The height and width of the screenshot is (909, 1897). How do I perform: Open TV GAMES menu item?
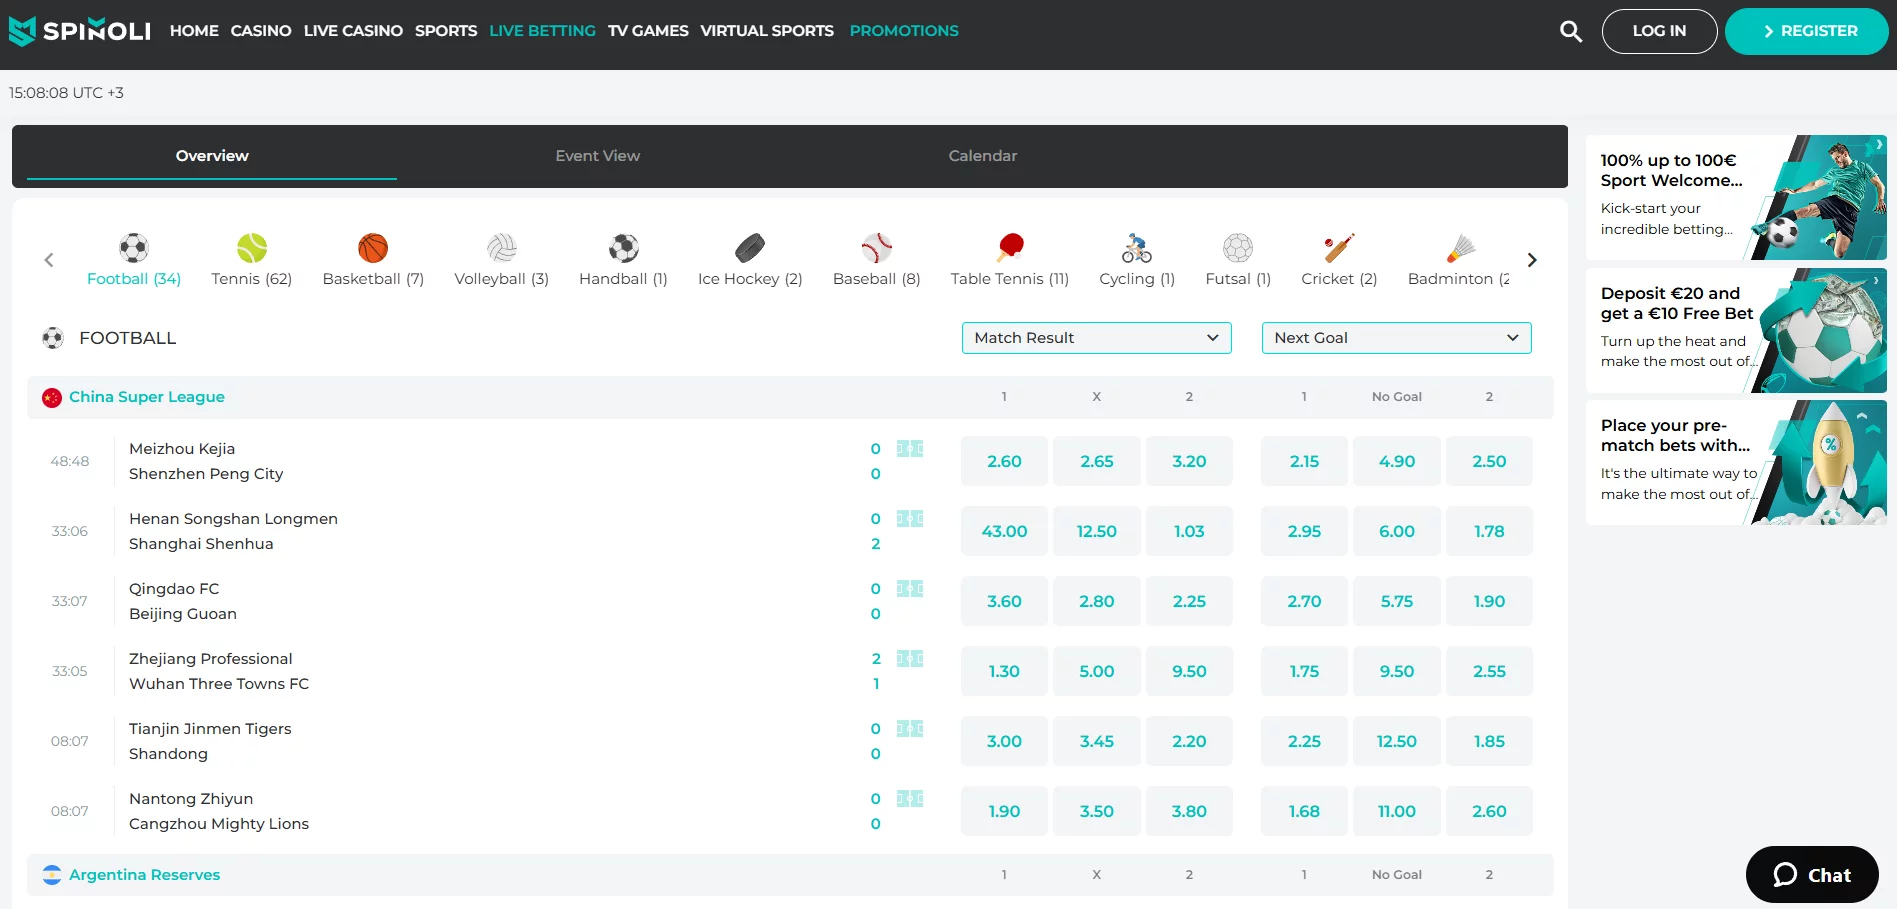click(x=648, y=31)
